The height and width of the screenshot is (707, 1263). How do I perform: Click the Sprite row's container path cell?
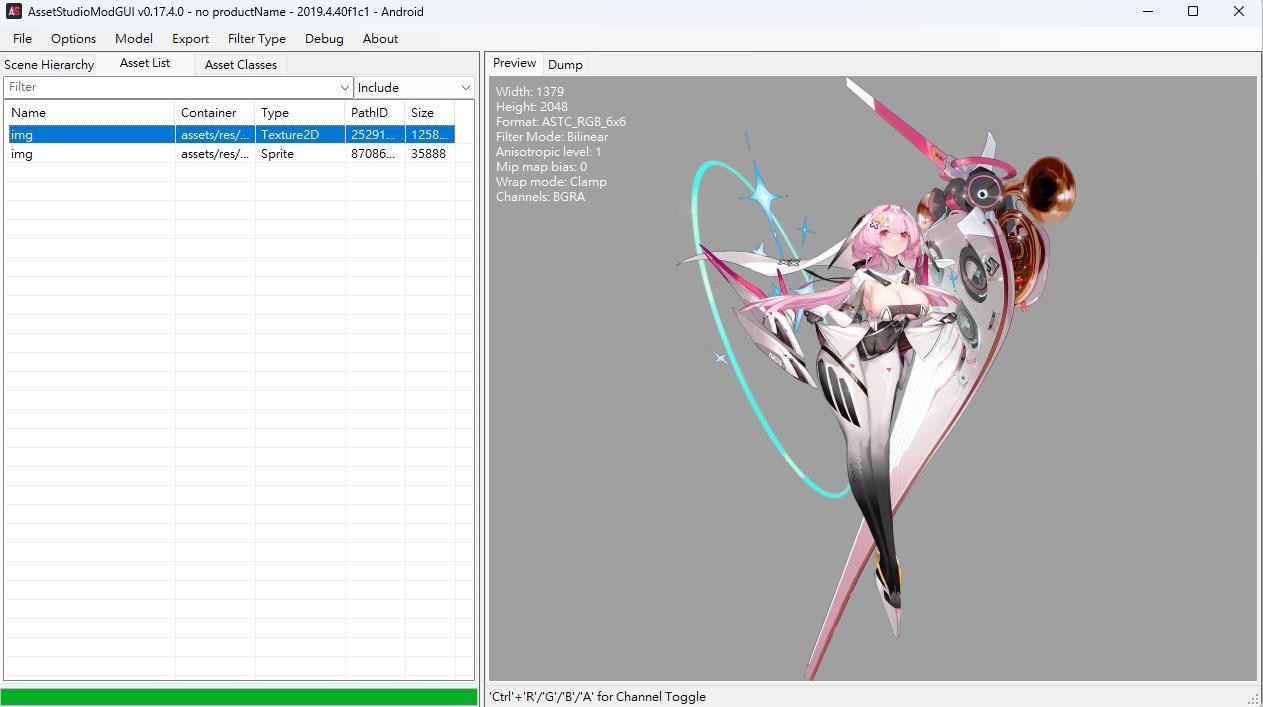pos(215,154)
